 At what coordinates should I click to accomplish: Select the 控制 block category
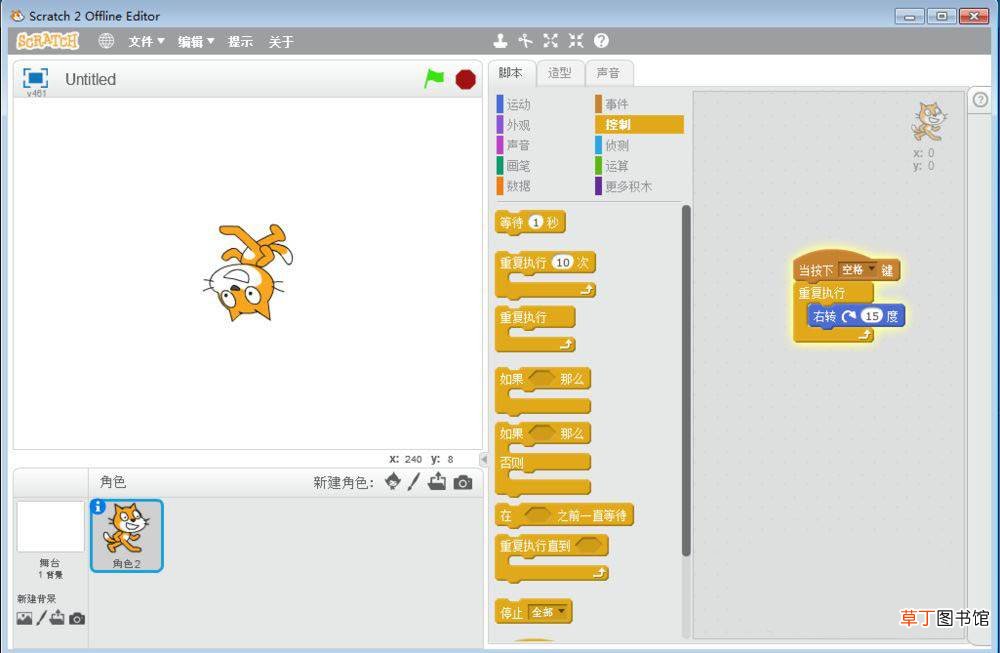[x=639, y=124]
